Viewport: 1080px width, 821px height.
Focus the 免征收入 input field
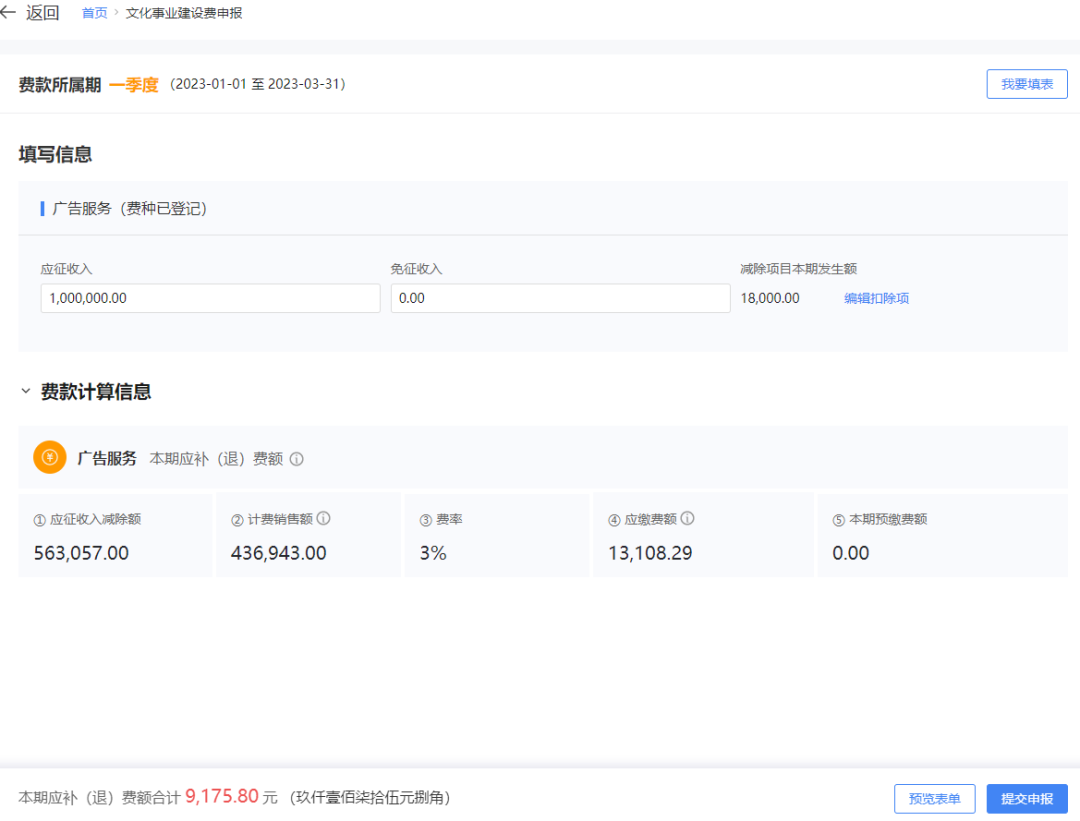coord(560,298)
